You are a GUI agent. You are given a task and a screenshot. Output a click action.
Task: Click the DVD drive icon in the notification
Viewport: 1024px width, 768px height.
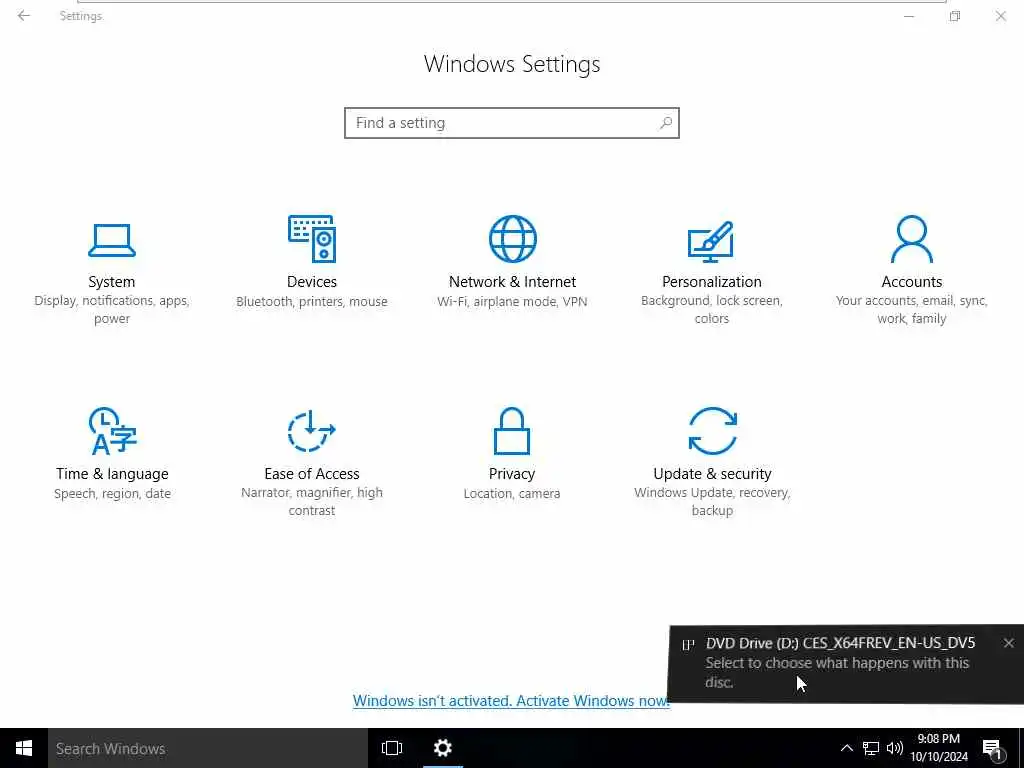click(x=688, y=645)
